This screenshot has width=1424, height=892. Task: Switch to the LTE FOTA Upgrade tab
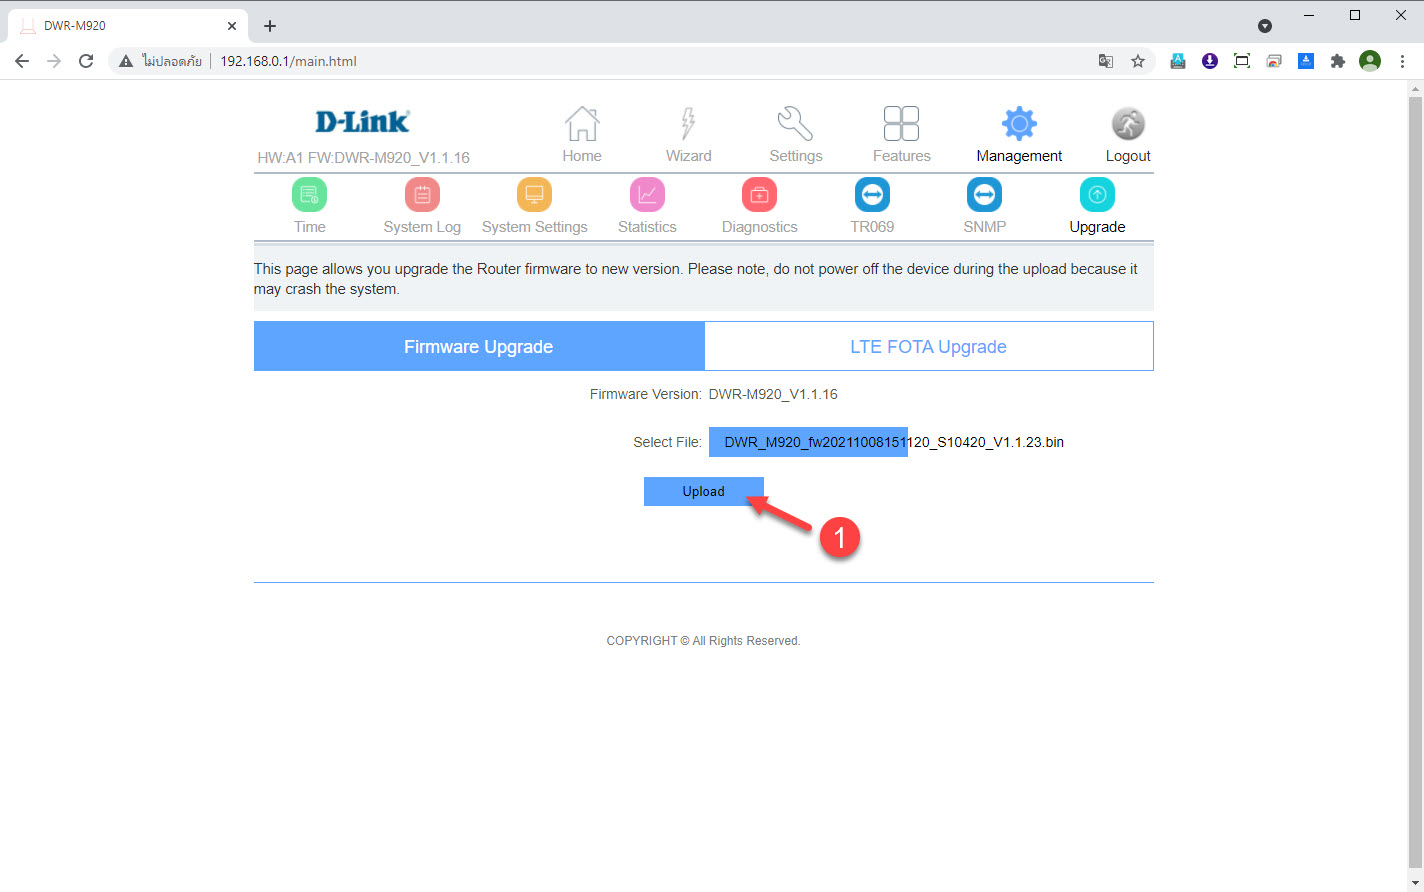pos(929,346)
